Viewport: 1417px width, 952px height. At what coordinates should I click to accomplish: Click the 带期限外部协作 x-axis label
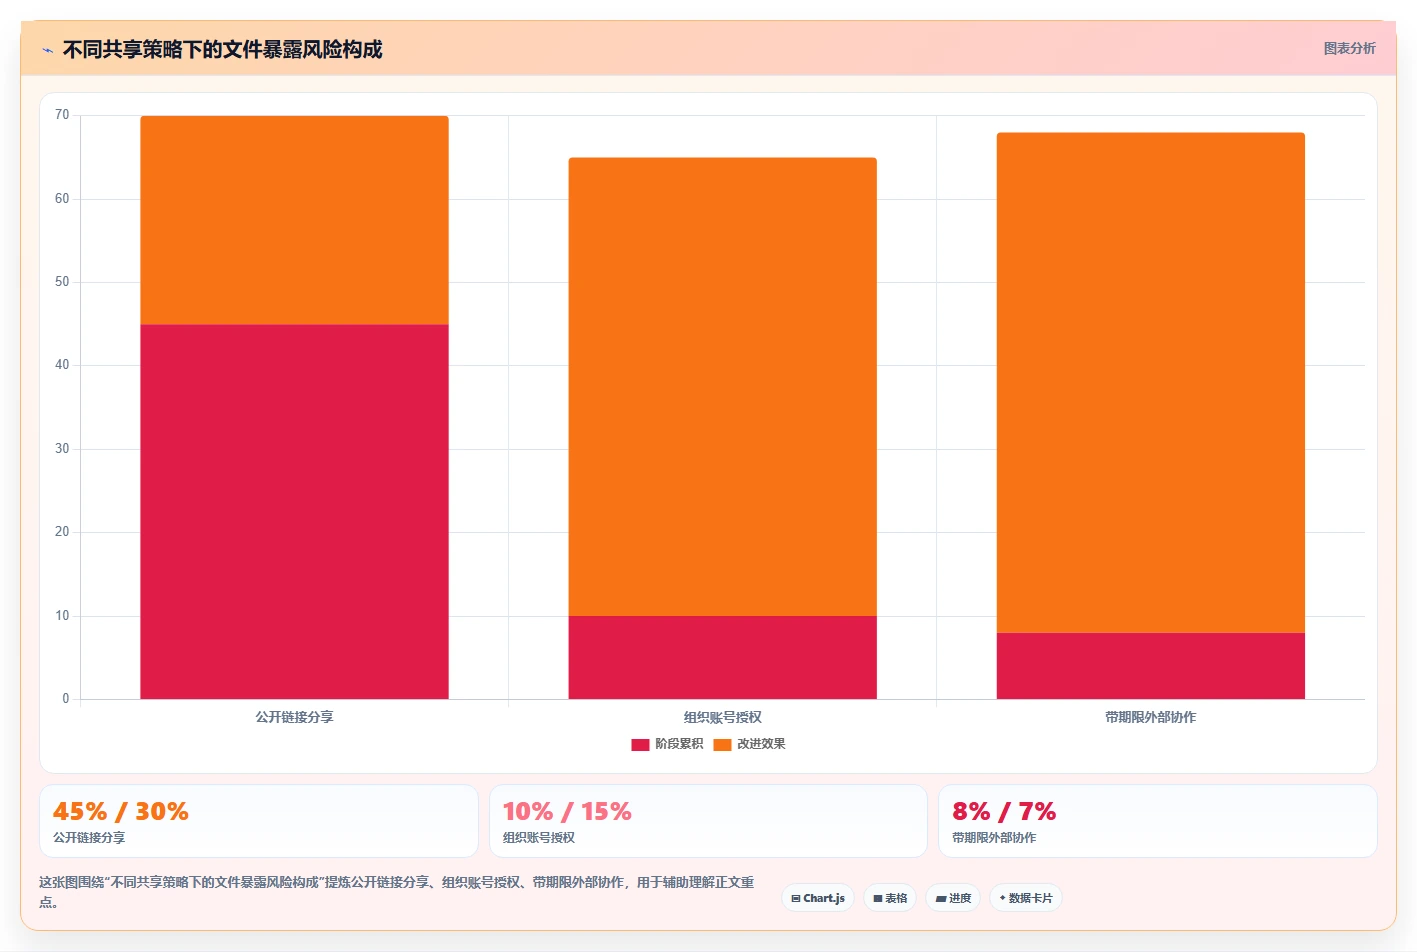(x=1150, y=717)
